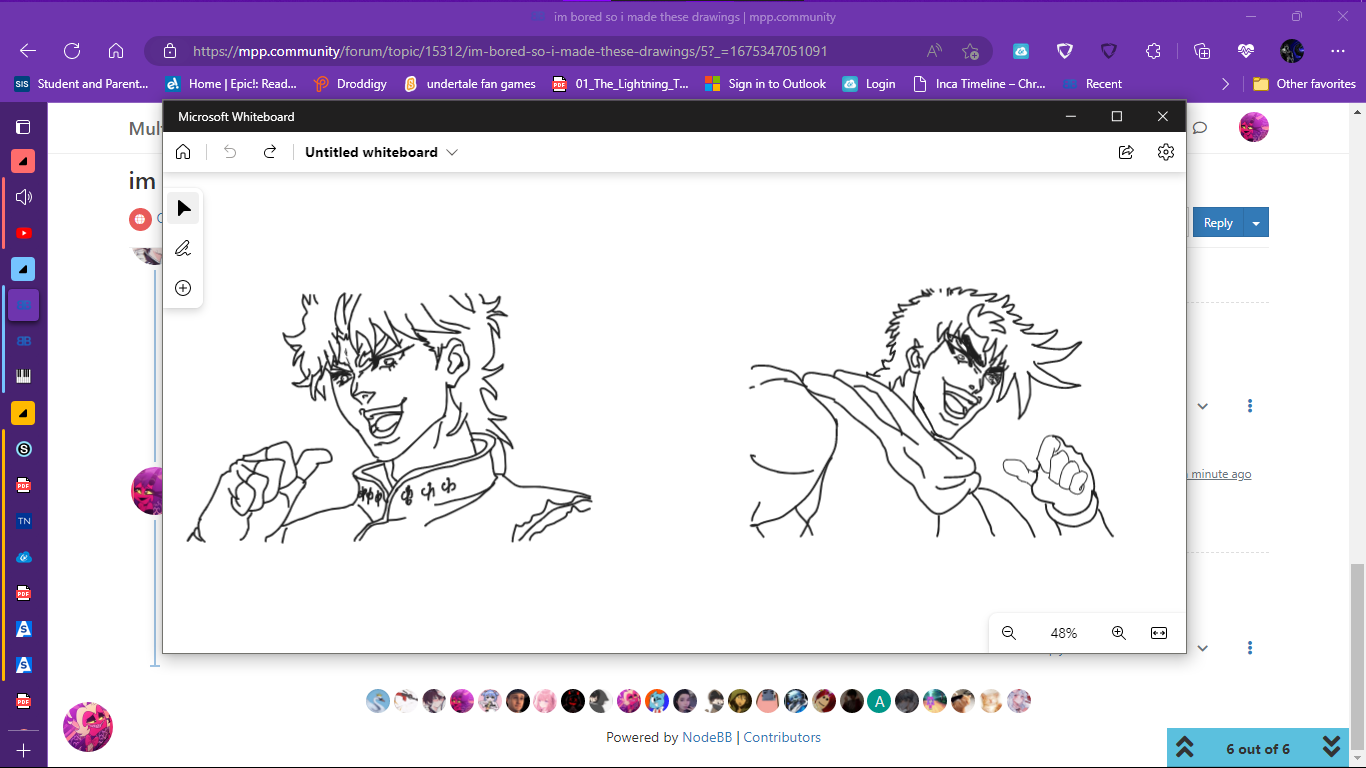Redo the Whiteboard action
The width and height of the screenshot is (1366, 768).
tap(269, 152)
